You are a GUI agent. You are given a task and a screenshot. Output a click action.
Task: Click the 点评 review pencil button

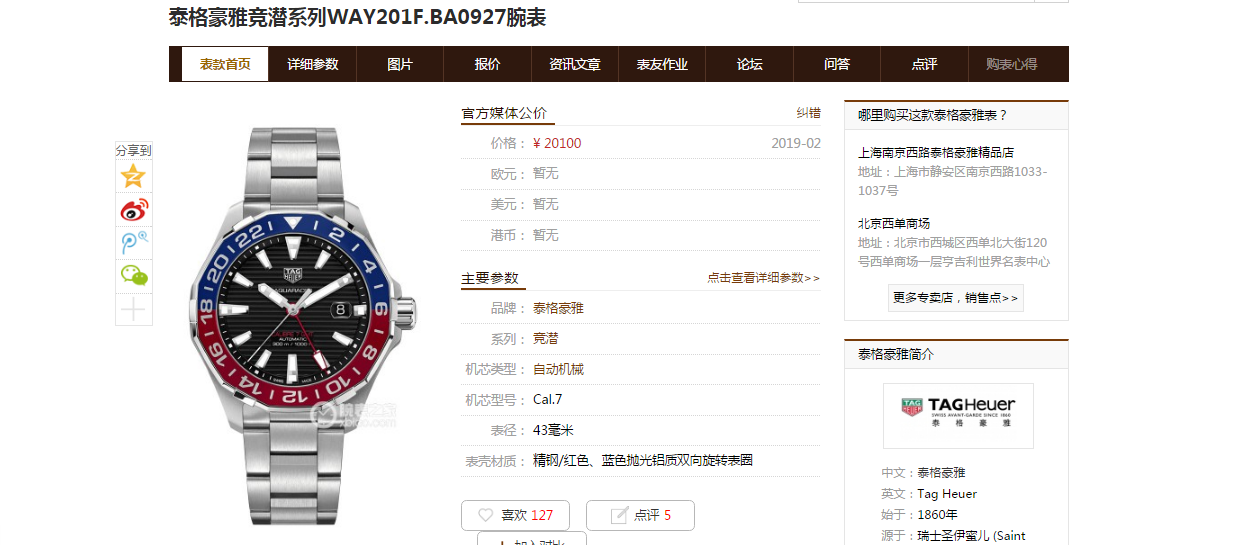coord(640,515)
